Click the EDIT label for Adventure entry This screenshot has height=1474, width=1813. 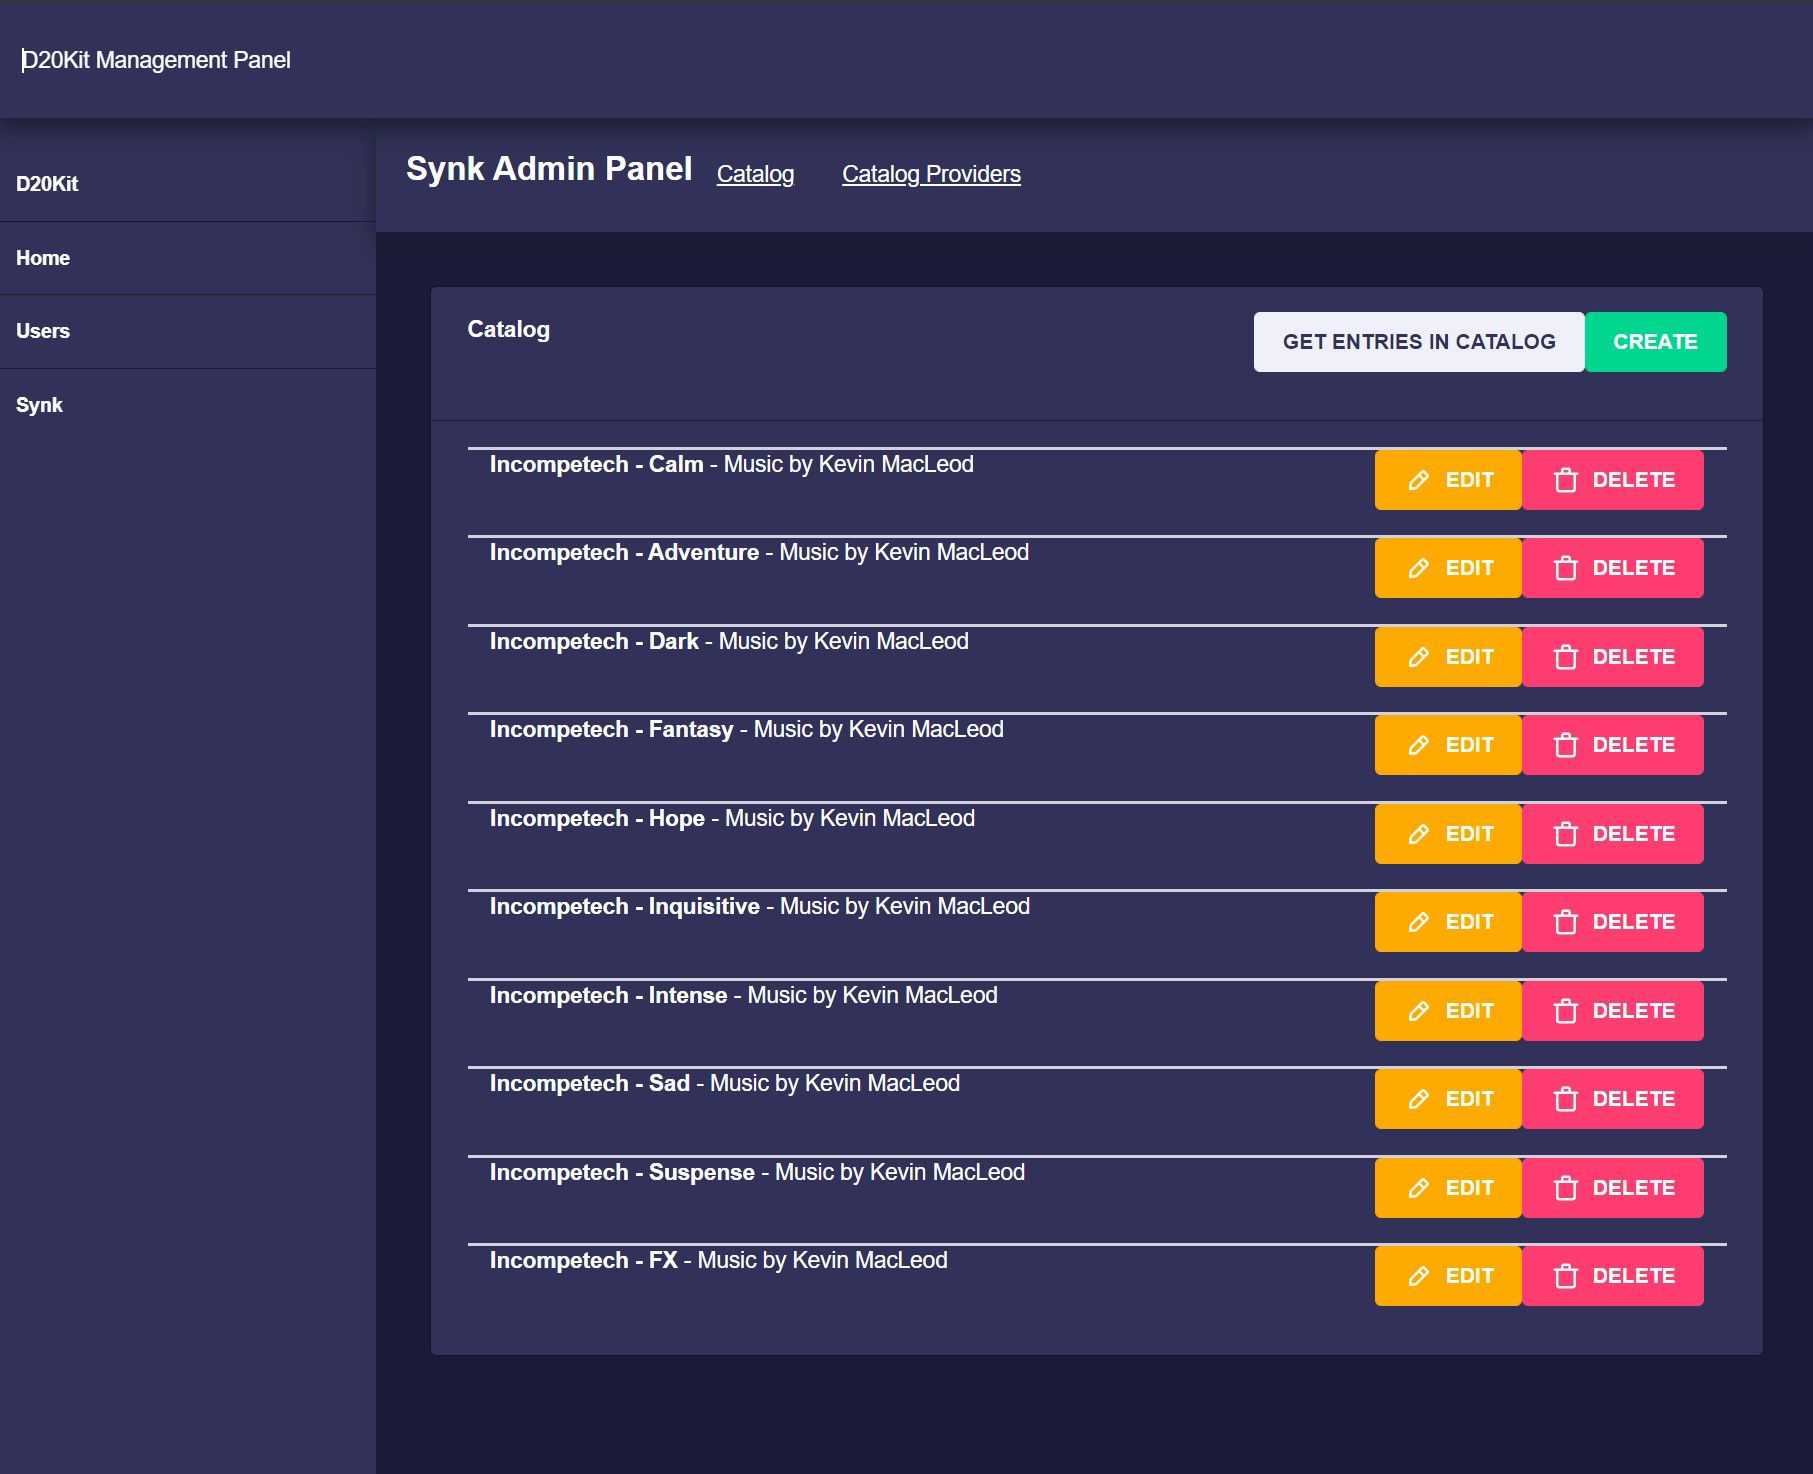coord(1469,568)
